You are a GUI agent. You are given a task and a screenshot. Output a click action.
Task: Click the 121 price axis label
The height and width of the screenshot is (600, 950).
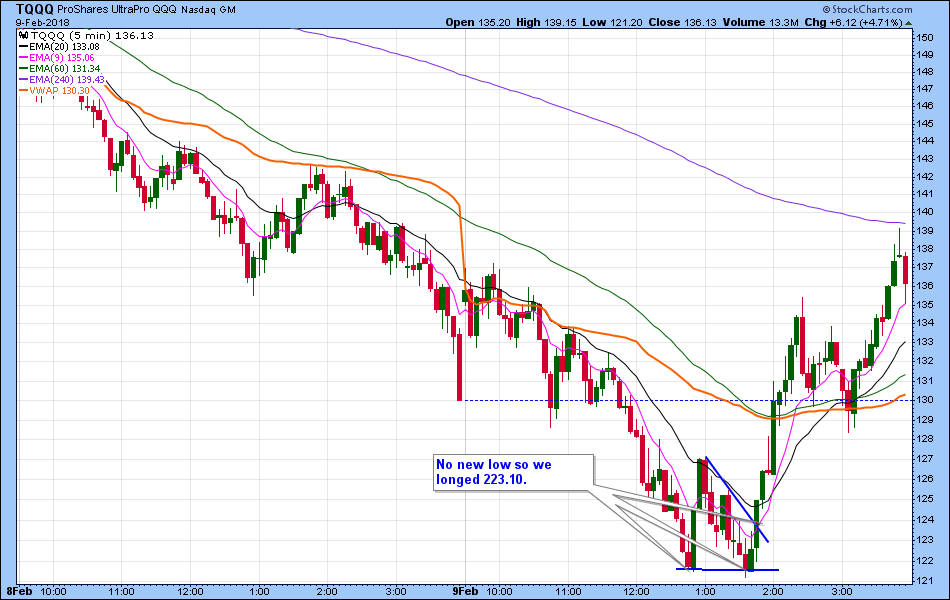925,581
